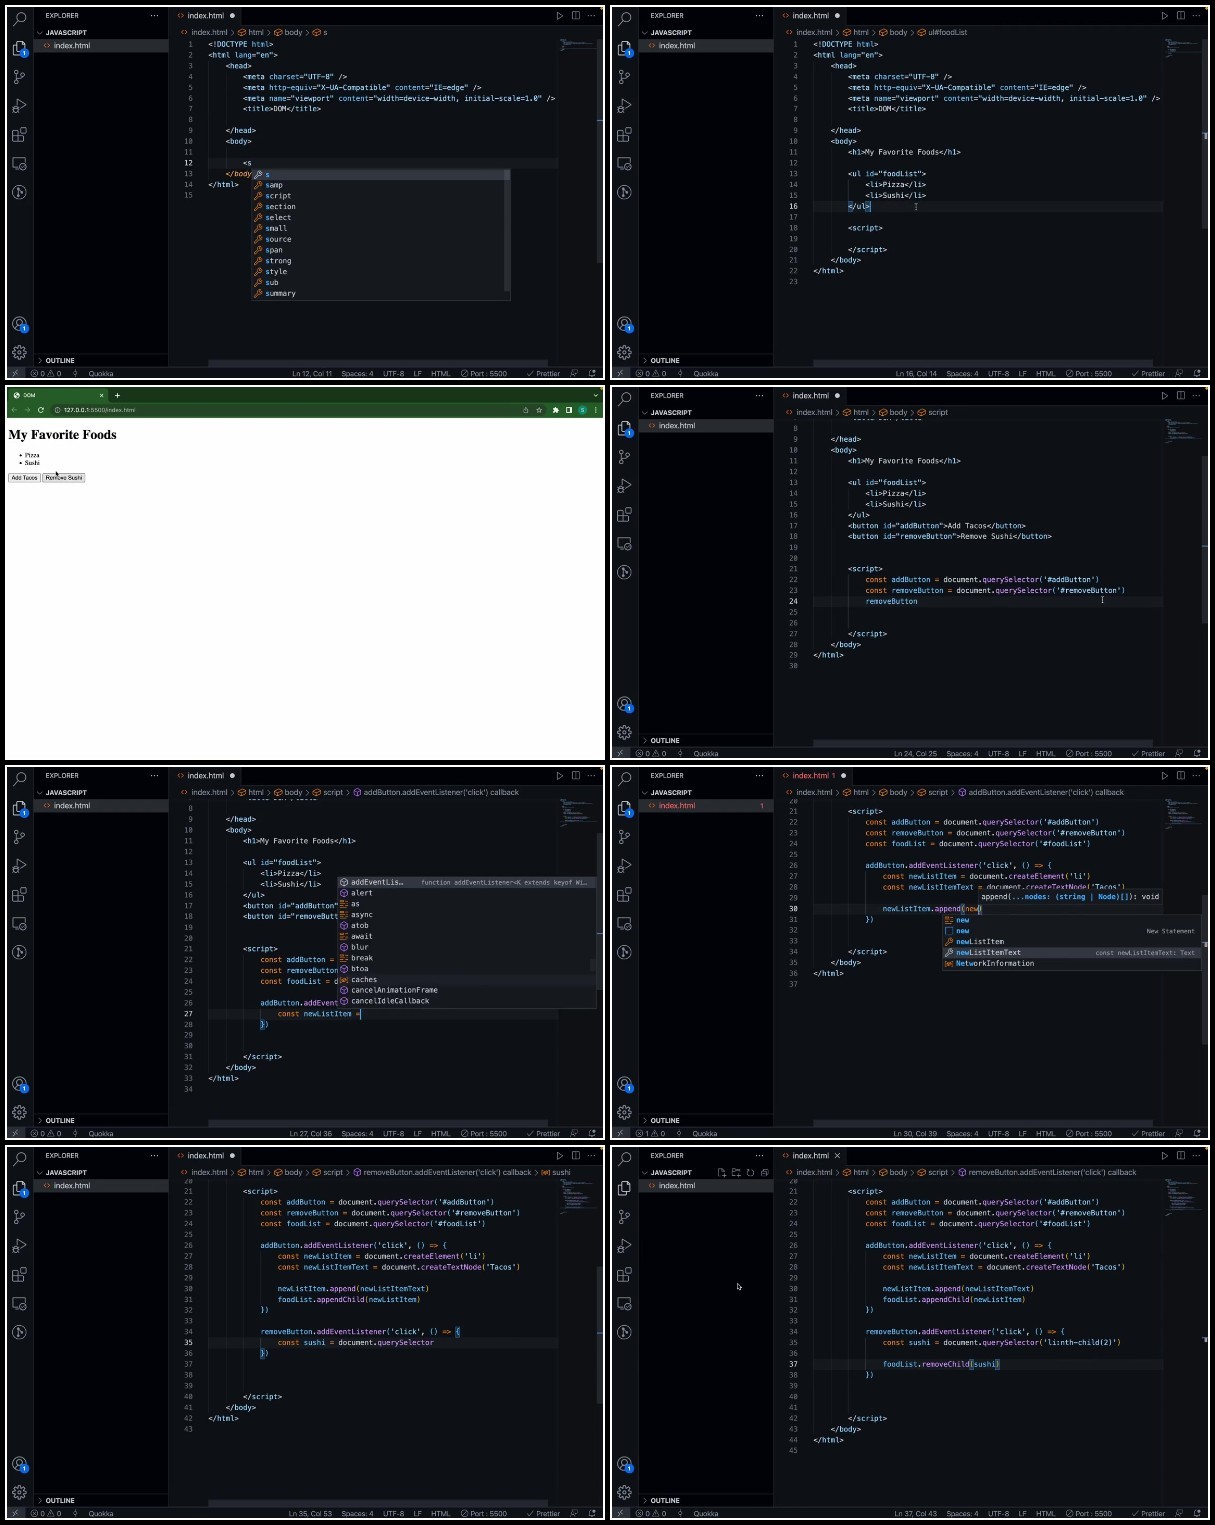Select the index.html tab marked with error count 1
The height and width of the screenshot is (1525, 1215).
[816, 776]
